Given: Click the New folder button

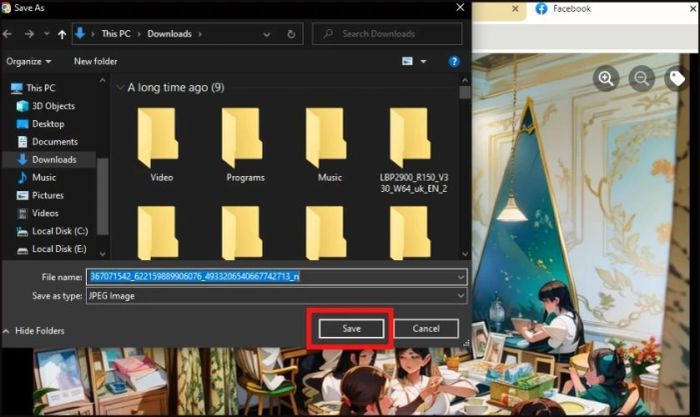Looking at the screenshot, I should click(x=95, y=61).
